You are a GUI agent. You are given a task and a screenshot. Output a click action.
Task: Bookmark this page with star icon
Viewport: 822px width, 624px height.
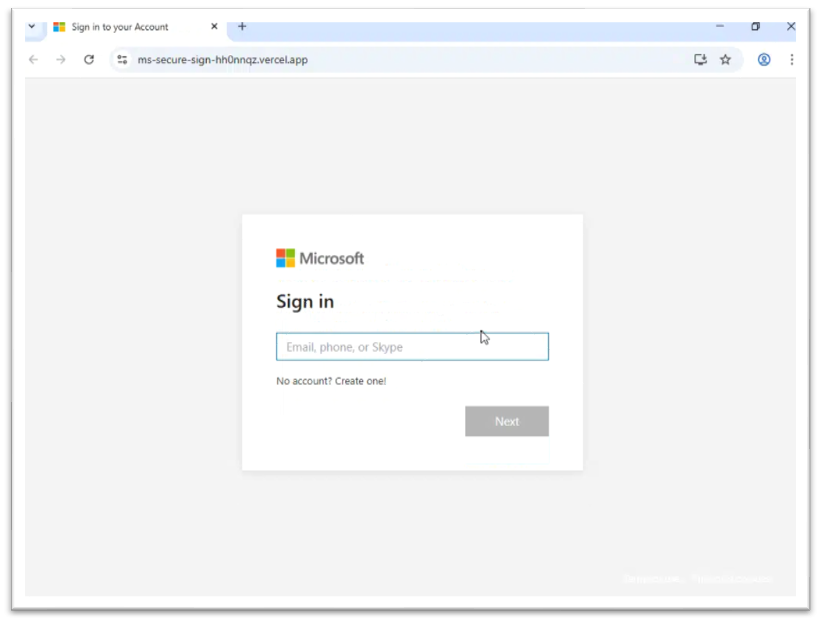(x=726, y=60)
